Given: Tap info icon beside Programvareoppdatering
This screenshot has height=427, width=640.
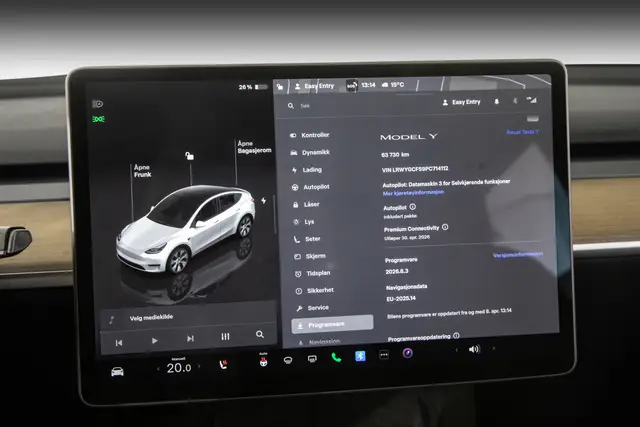Looking at the screenshot, I should [x=456, y=336].
